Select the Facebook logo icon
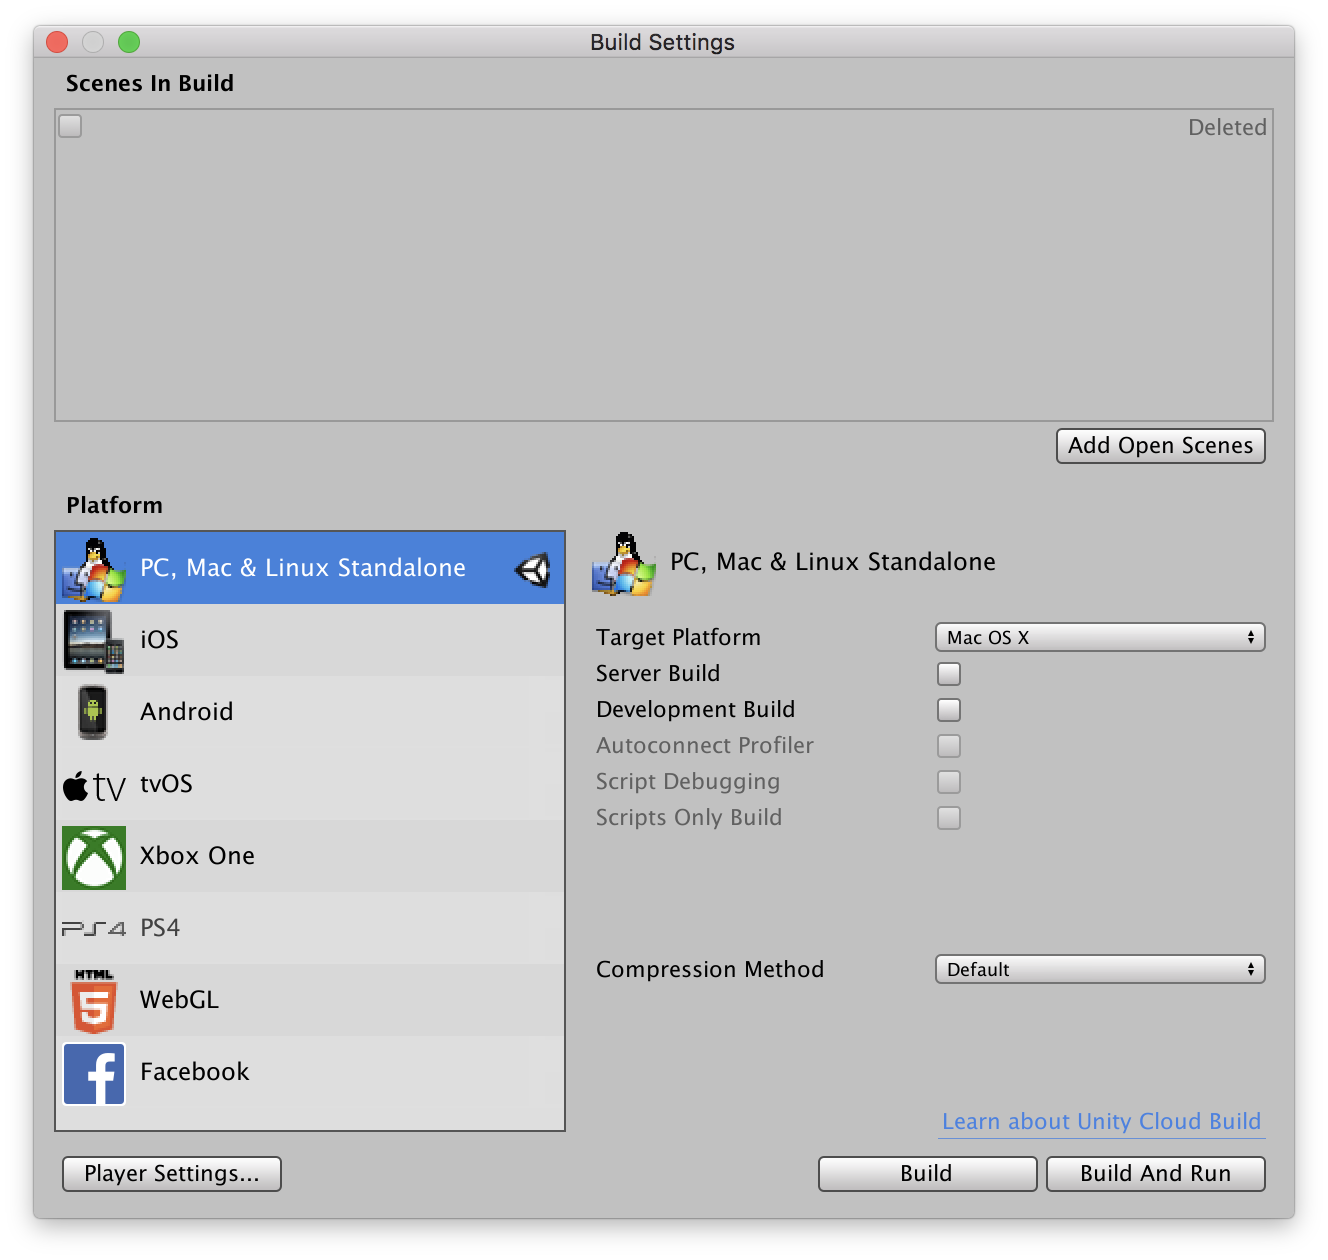The image size is (1328, 1260). tap(94, 1073)
